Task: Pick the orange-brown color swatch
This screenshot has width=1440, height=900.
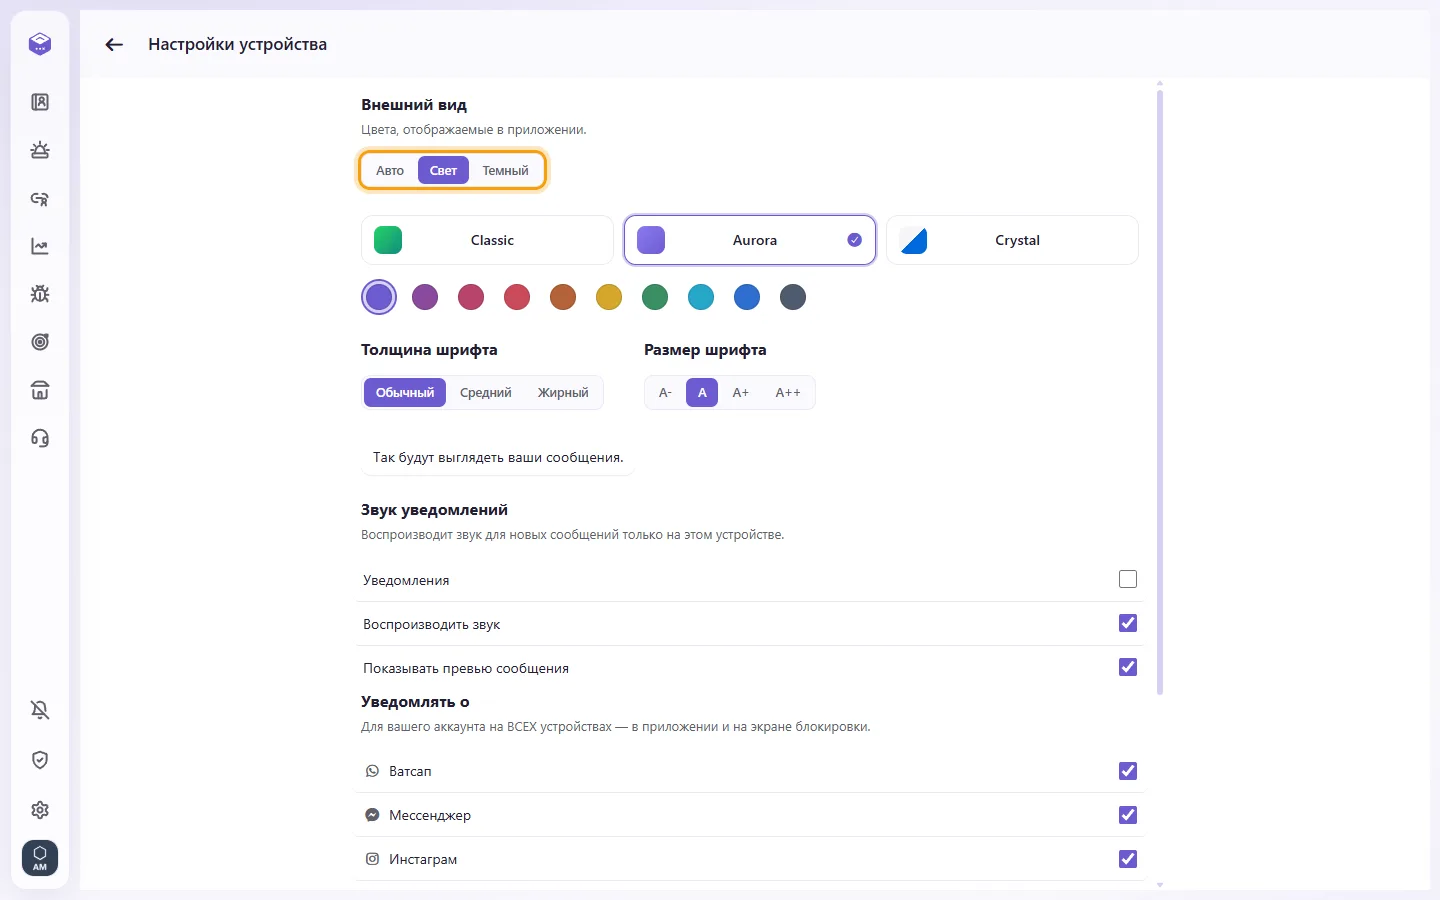Action: pos(563,297)
